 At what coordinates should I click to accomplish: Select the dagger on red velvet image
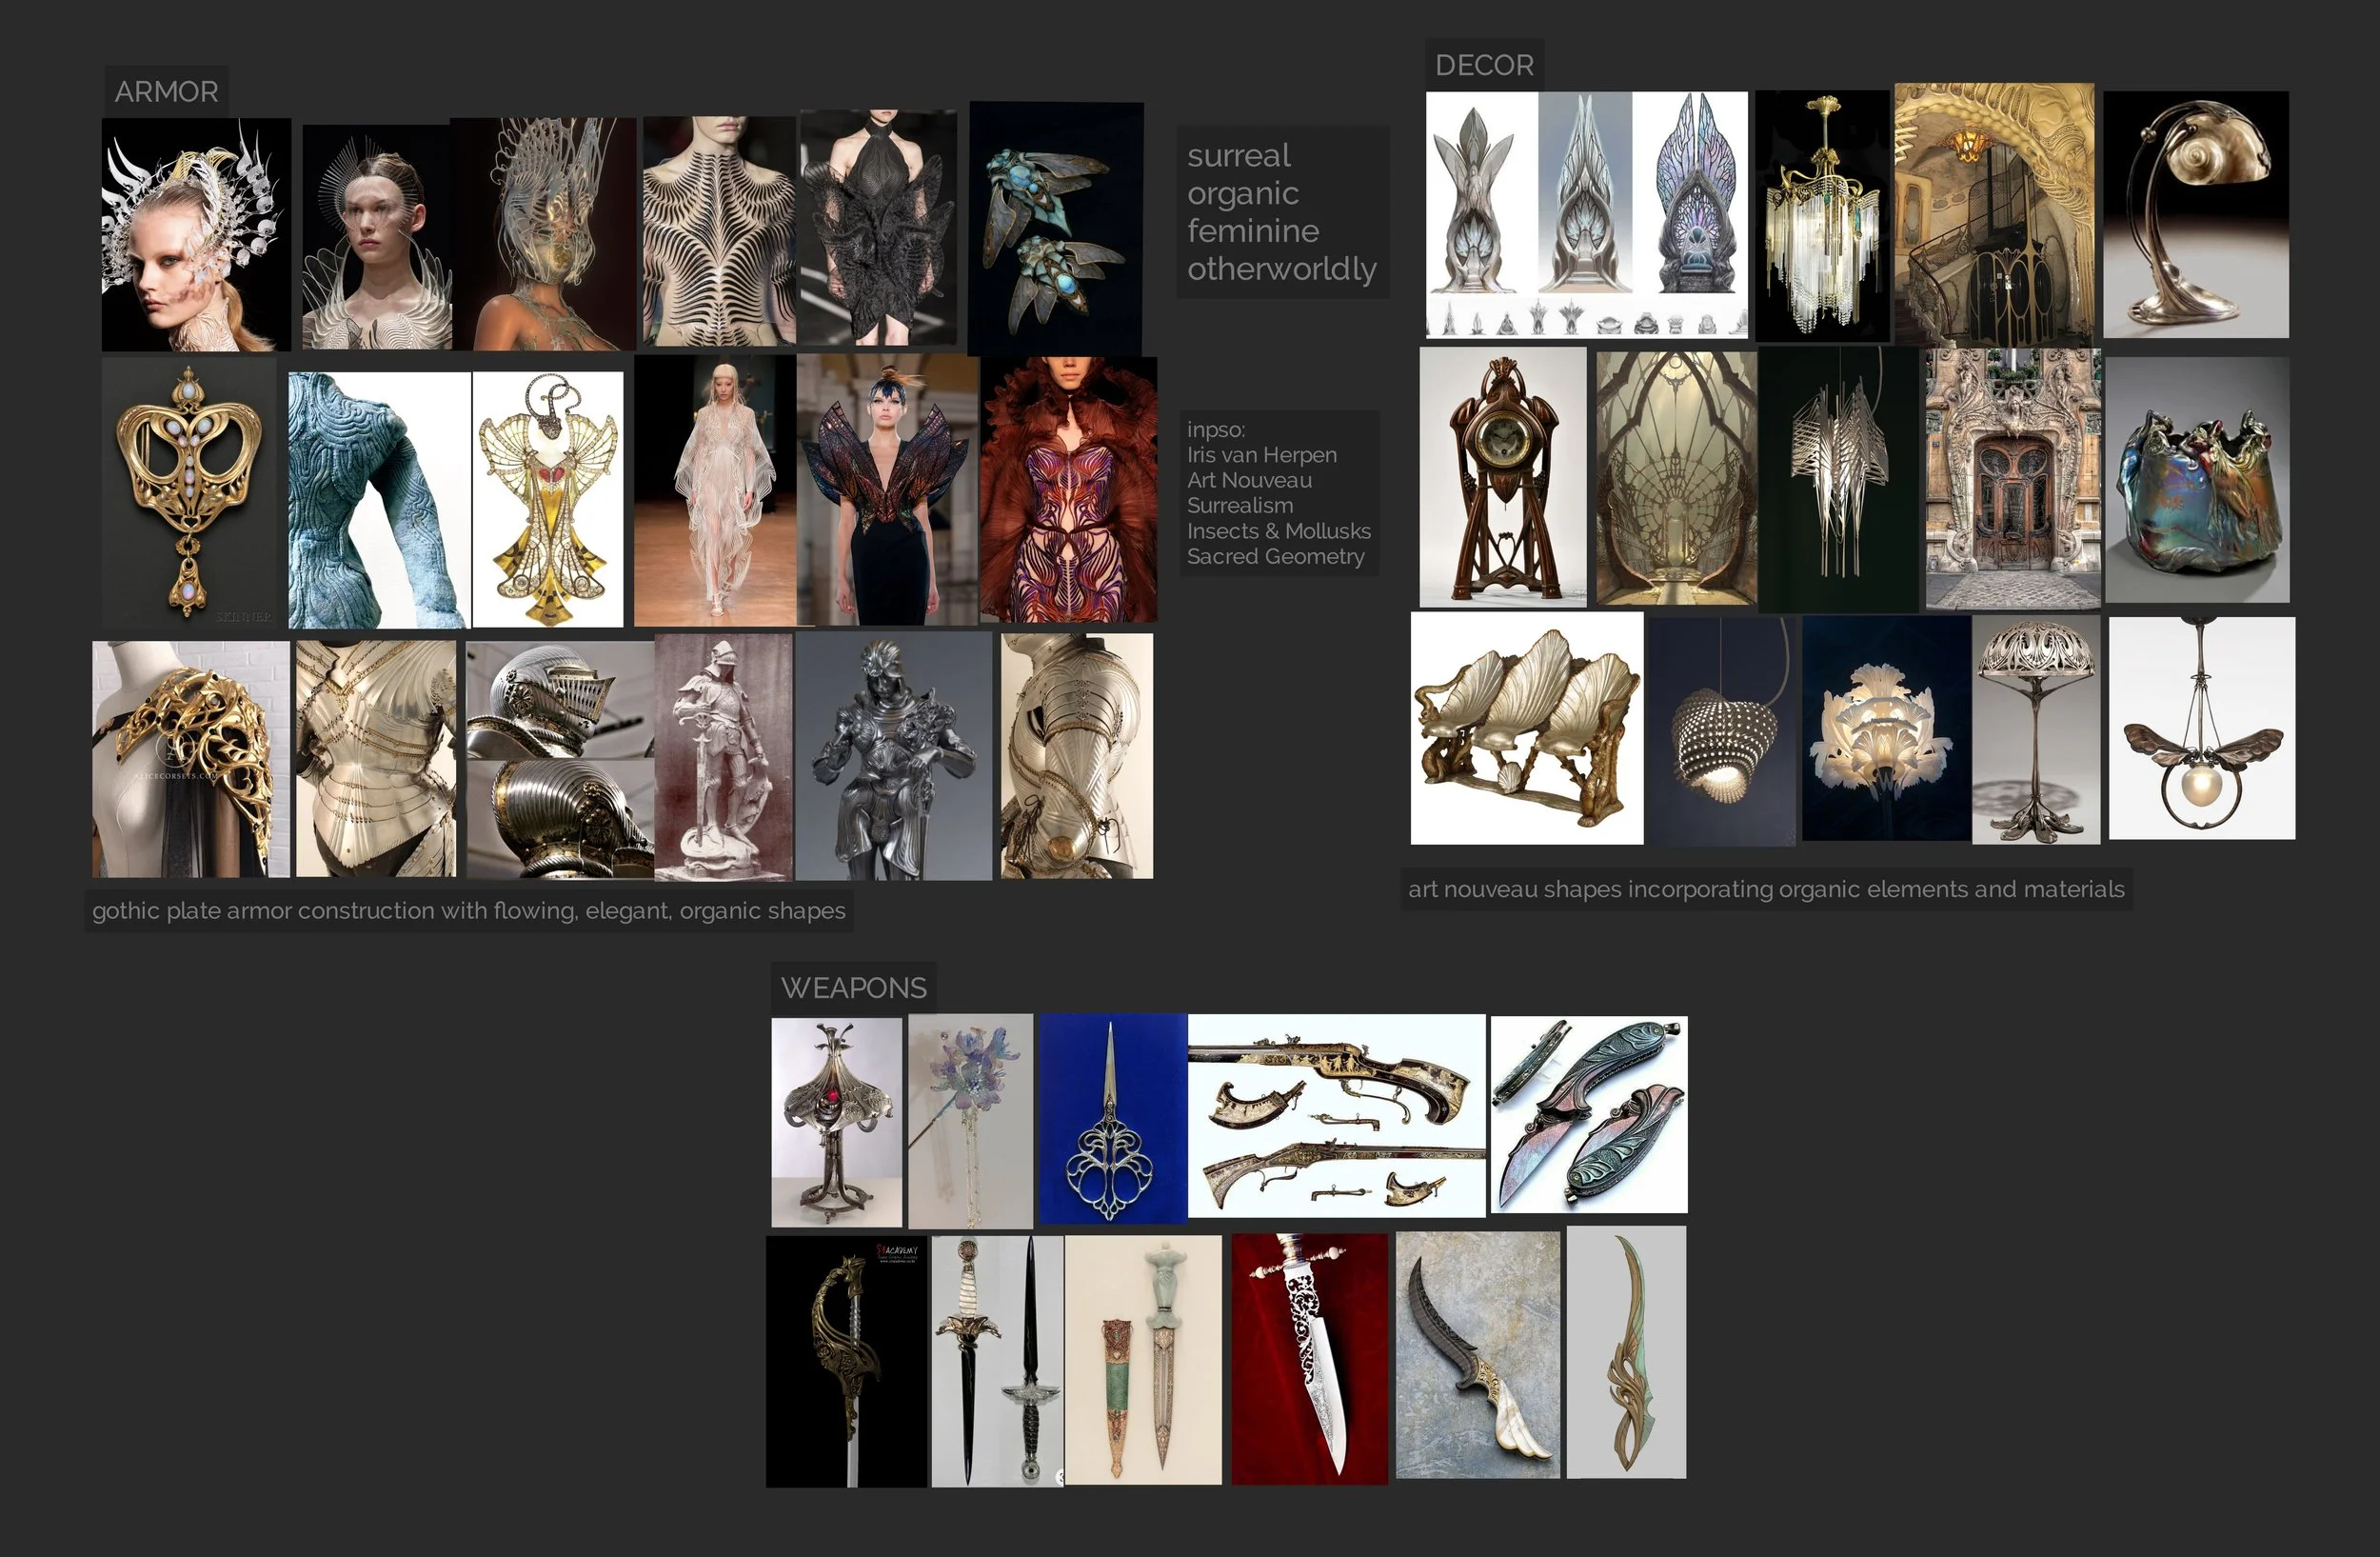pos(1308,1358)
